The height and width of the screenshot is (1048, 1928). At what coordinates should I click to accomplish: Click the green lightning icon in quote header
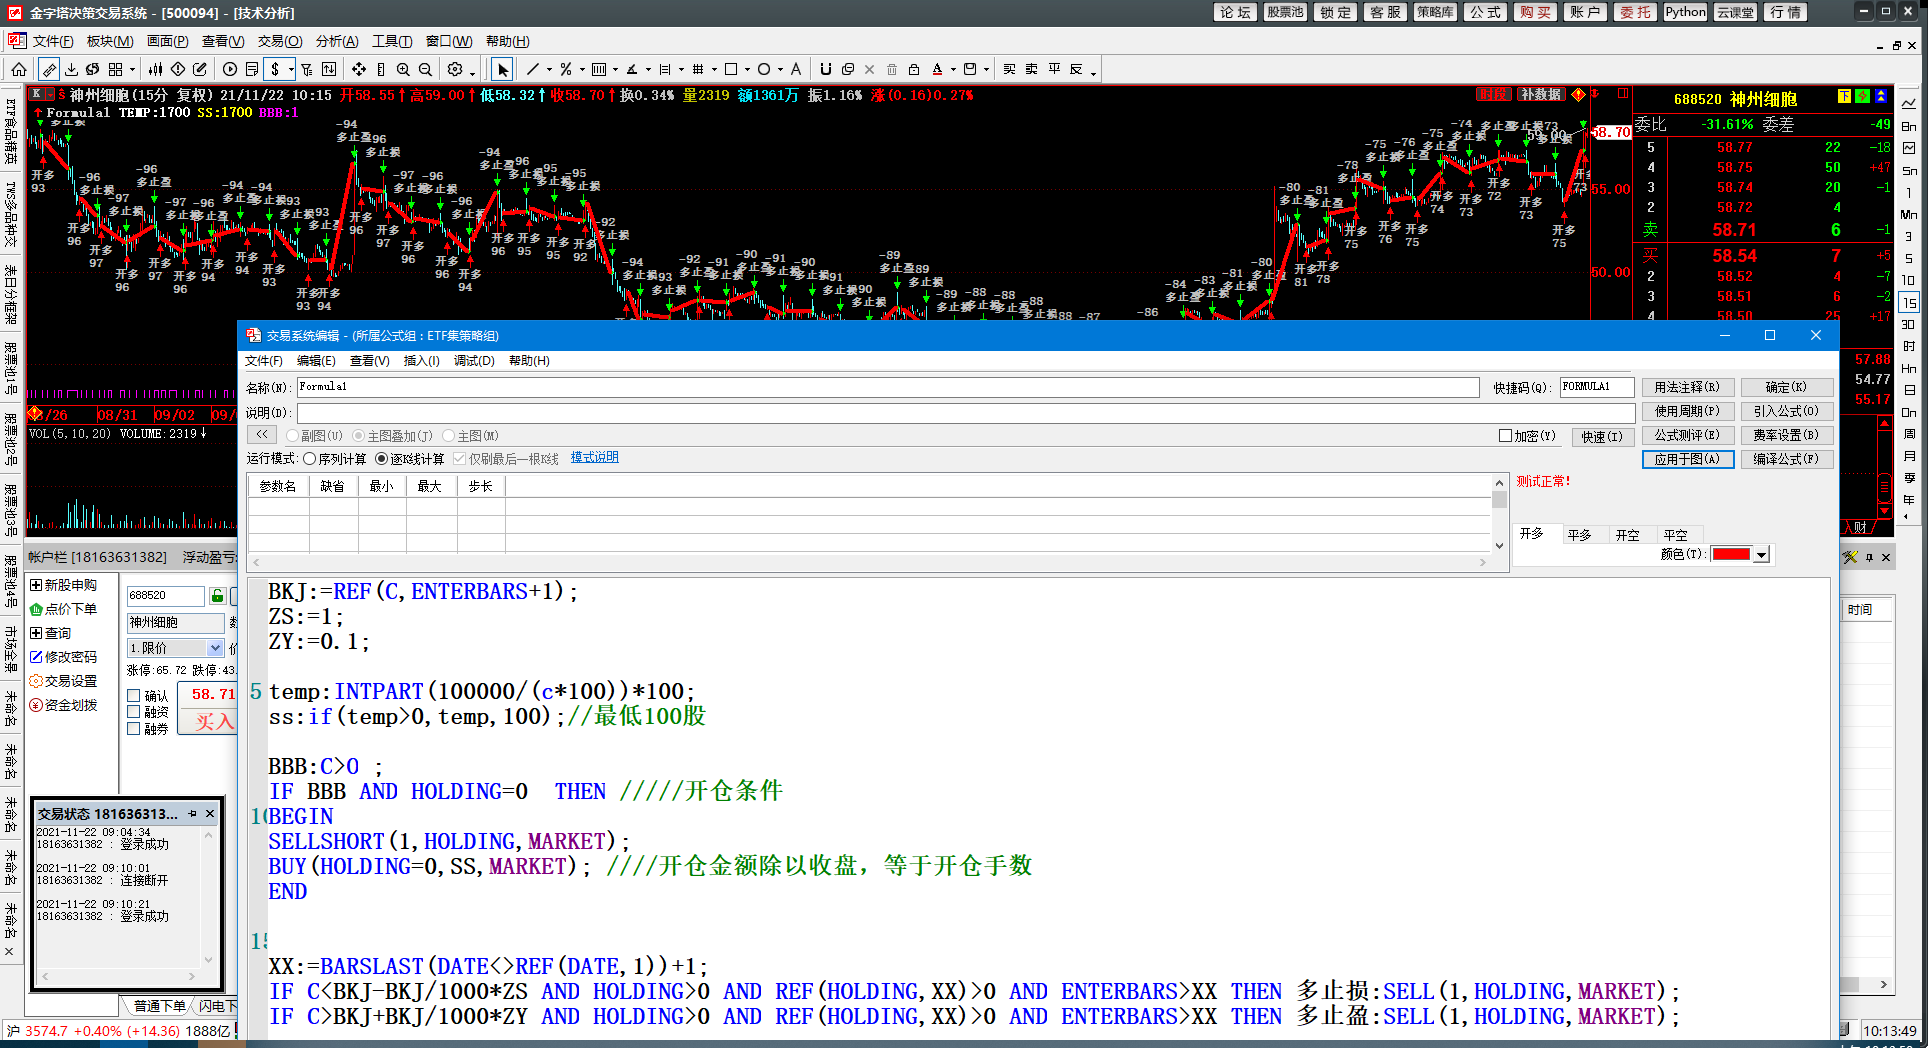pyautogui.click(x=1862, y=96)
